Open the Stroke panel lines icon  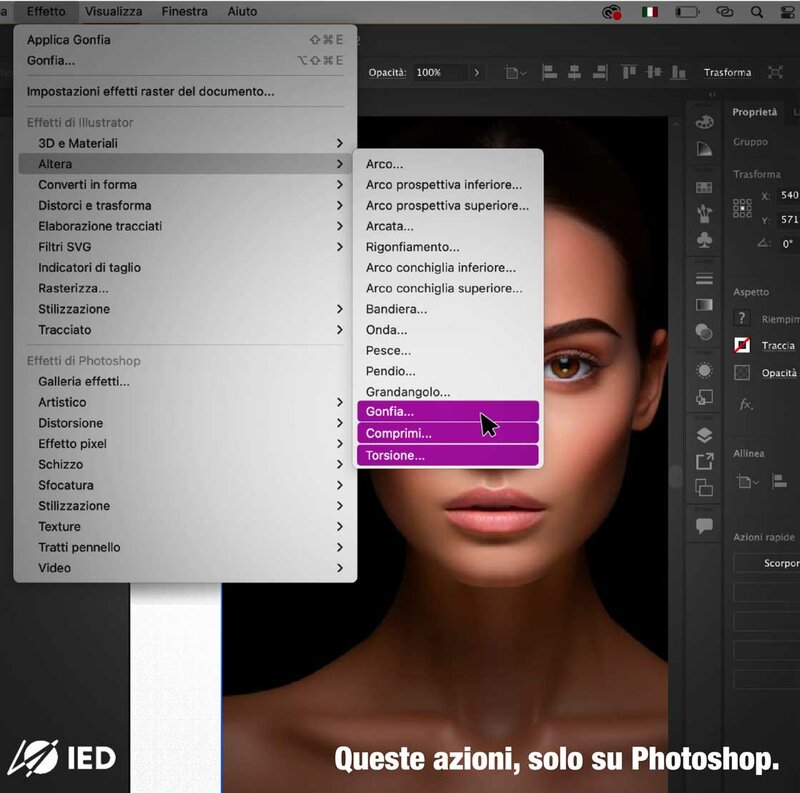pos(704,279)
